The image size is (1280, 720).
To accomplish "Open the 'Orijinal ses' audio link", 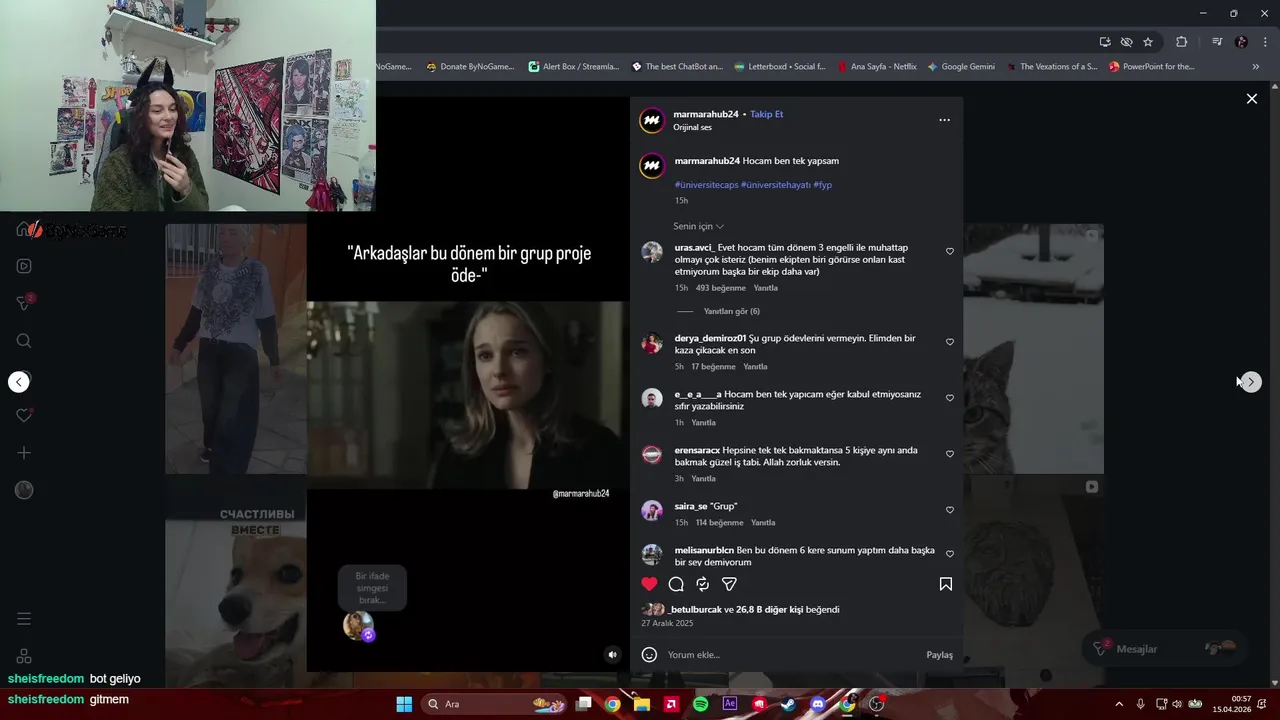I will pos(692,128).
